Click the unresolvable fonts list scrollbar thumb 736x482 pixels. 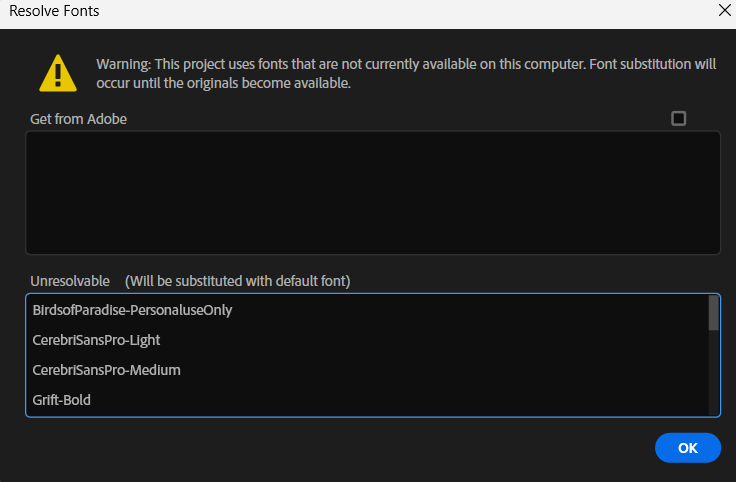tap(713, 312)
